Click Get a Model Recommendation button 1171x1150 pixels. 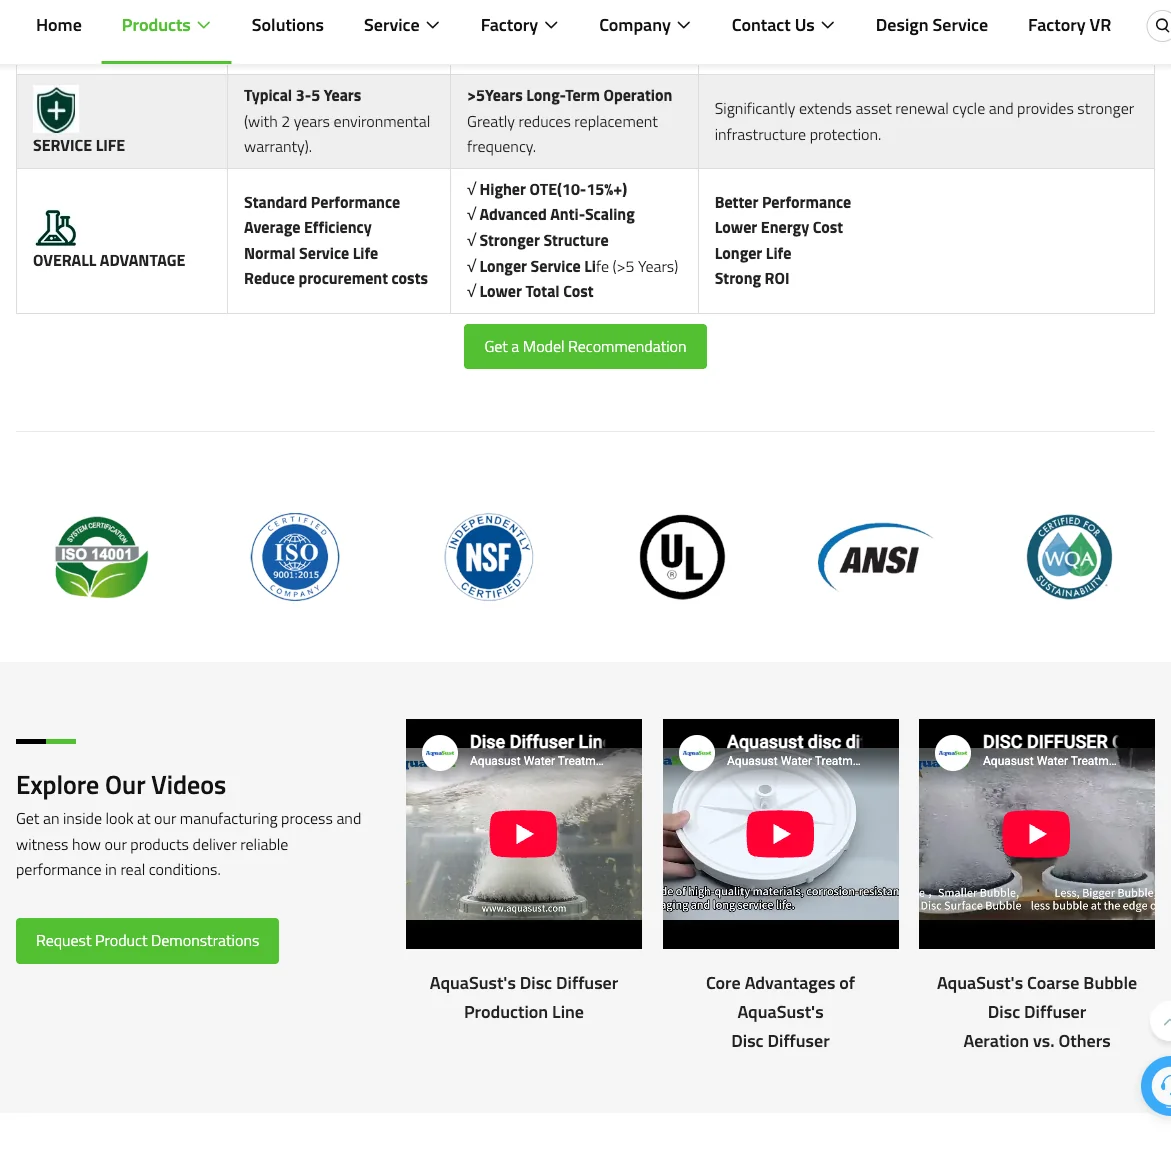[585, 346]
